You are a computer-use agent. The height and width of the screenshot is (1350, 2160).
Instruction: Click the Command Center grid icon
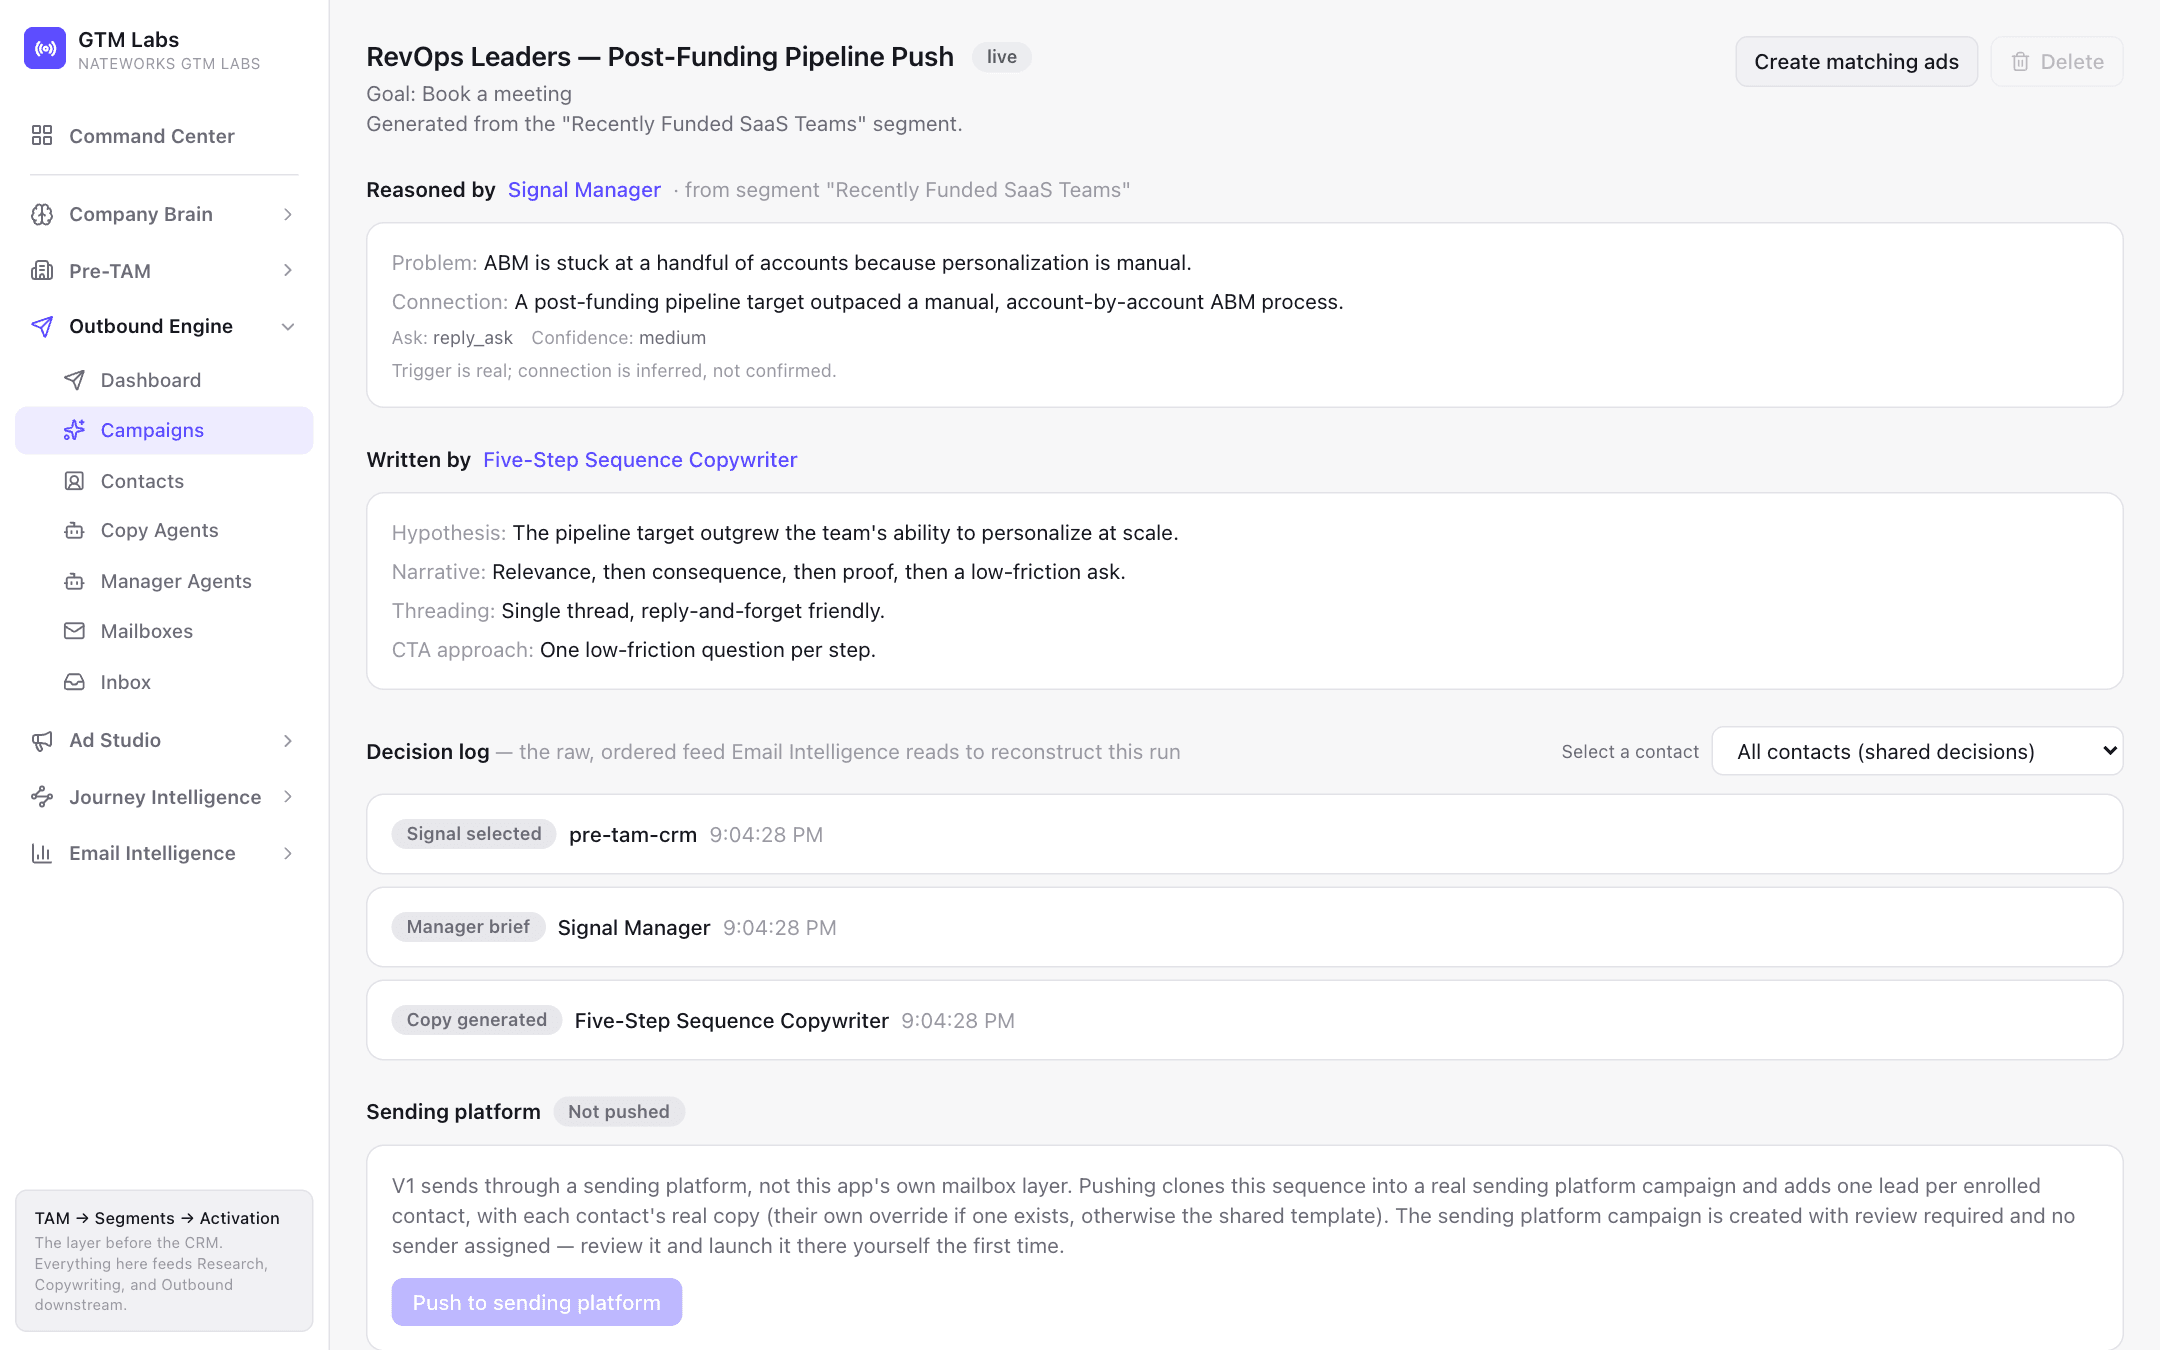[42, 135]
